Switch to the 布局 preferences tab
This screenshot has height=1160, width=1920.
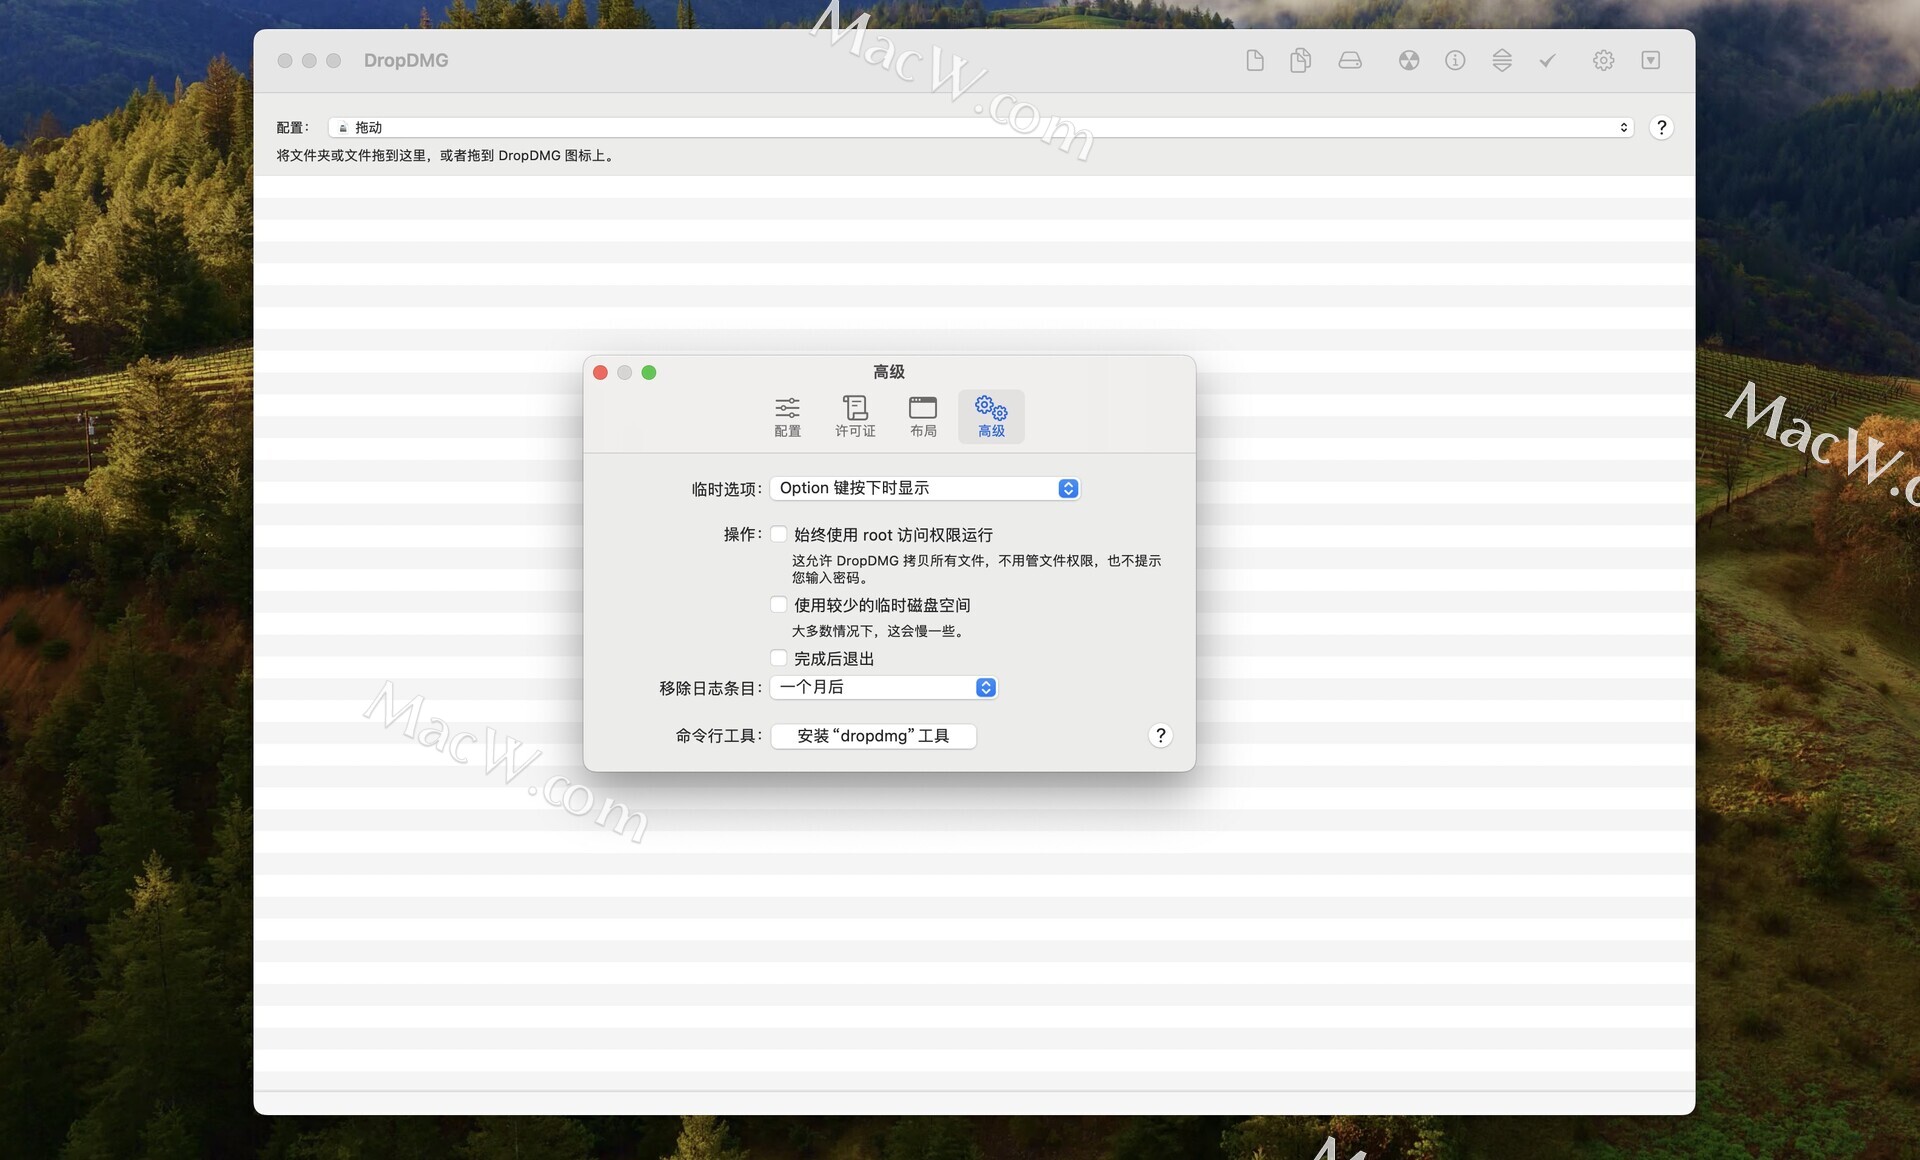(x=923, y=417)
